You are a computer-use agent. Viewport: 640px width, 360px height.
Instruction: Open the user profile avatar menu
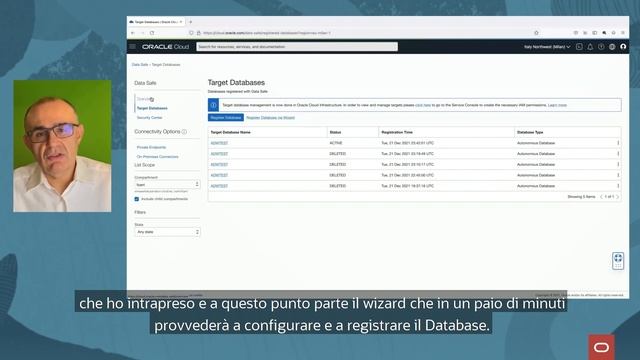click(623, 47)
